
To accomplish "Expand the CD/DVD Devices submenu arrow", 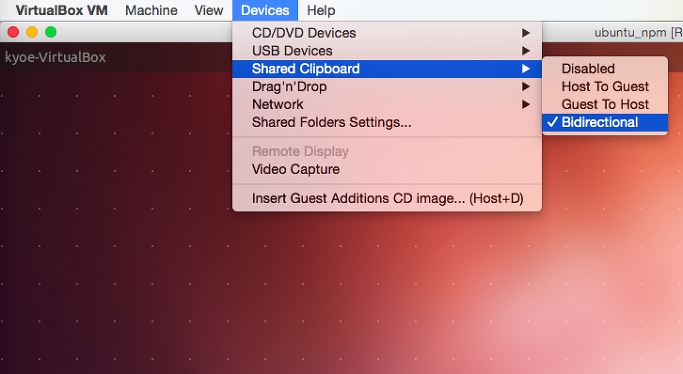I will coord(526,33).
